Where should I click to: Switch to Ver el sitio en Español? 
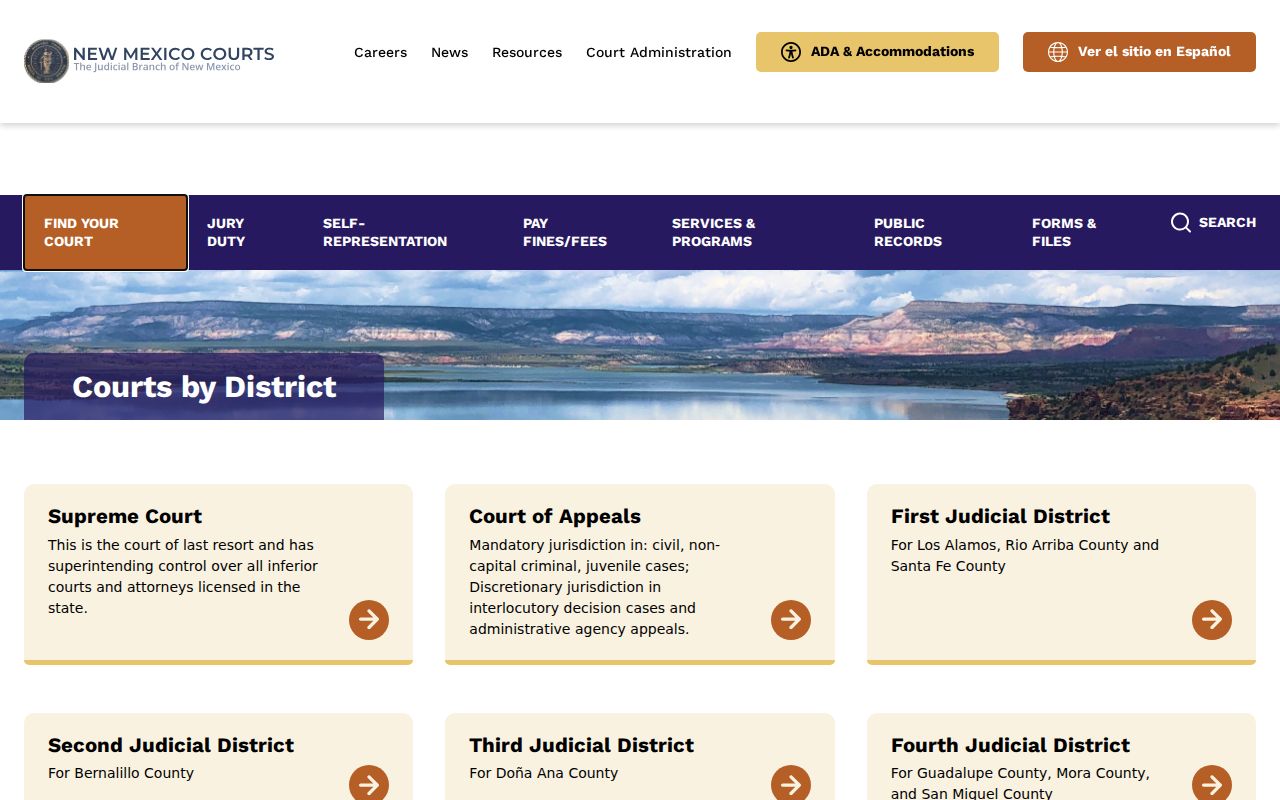[x=1139, y=52]
